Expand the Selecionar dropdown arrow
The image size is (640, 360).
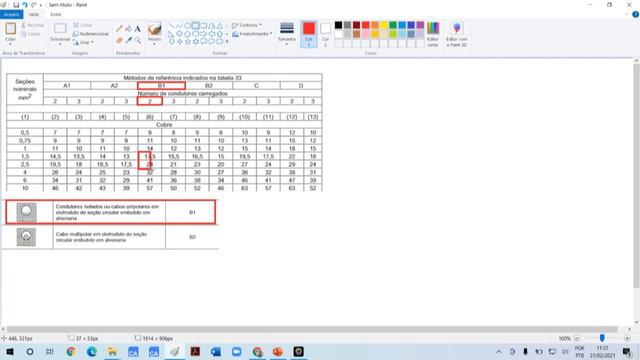[x=60, y=44]
